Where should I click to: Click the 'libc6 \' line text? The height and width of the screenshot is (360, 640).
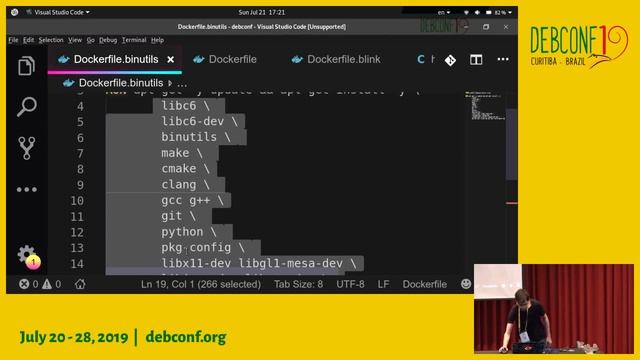click(185, 106)
